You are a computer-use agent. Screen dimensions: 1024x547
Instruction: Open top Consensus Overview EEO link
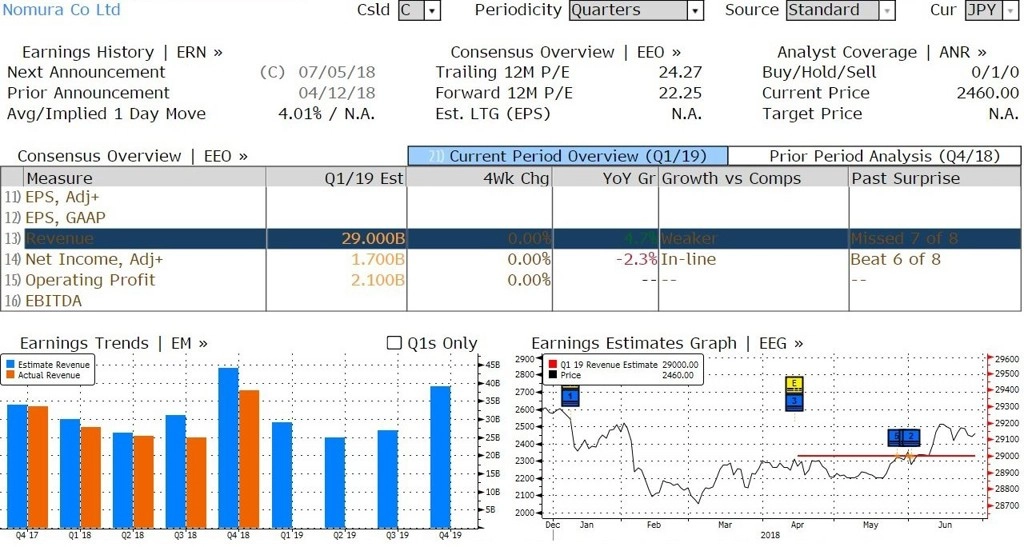click(x=566, y=52)
